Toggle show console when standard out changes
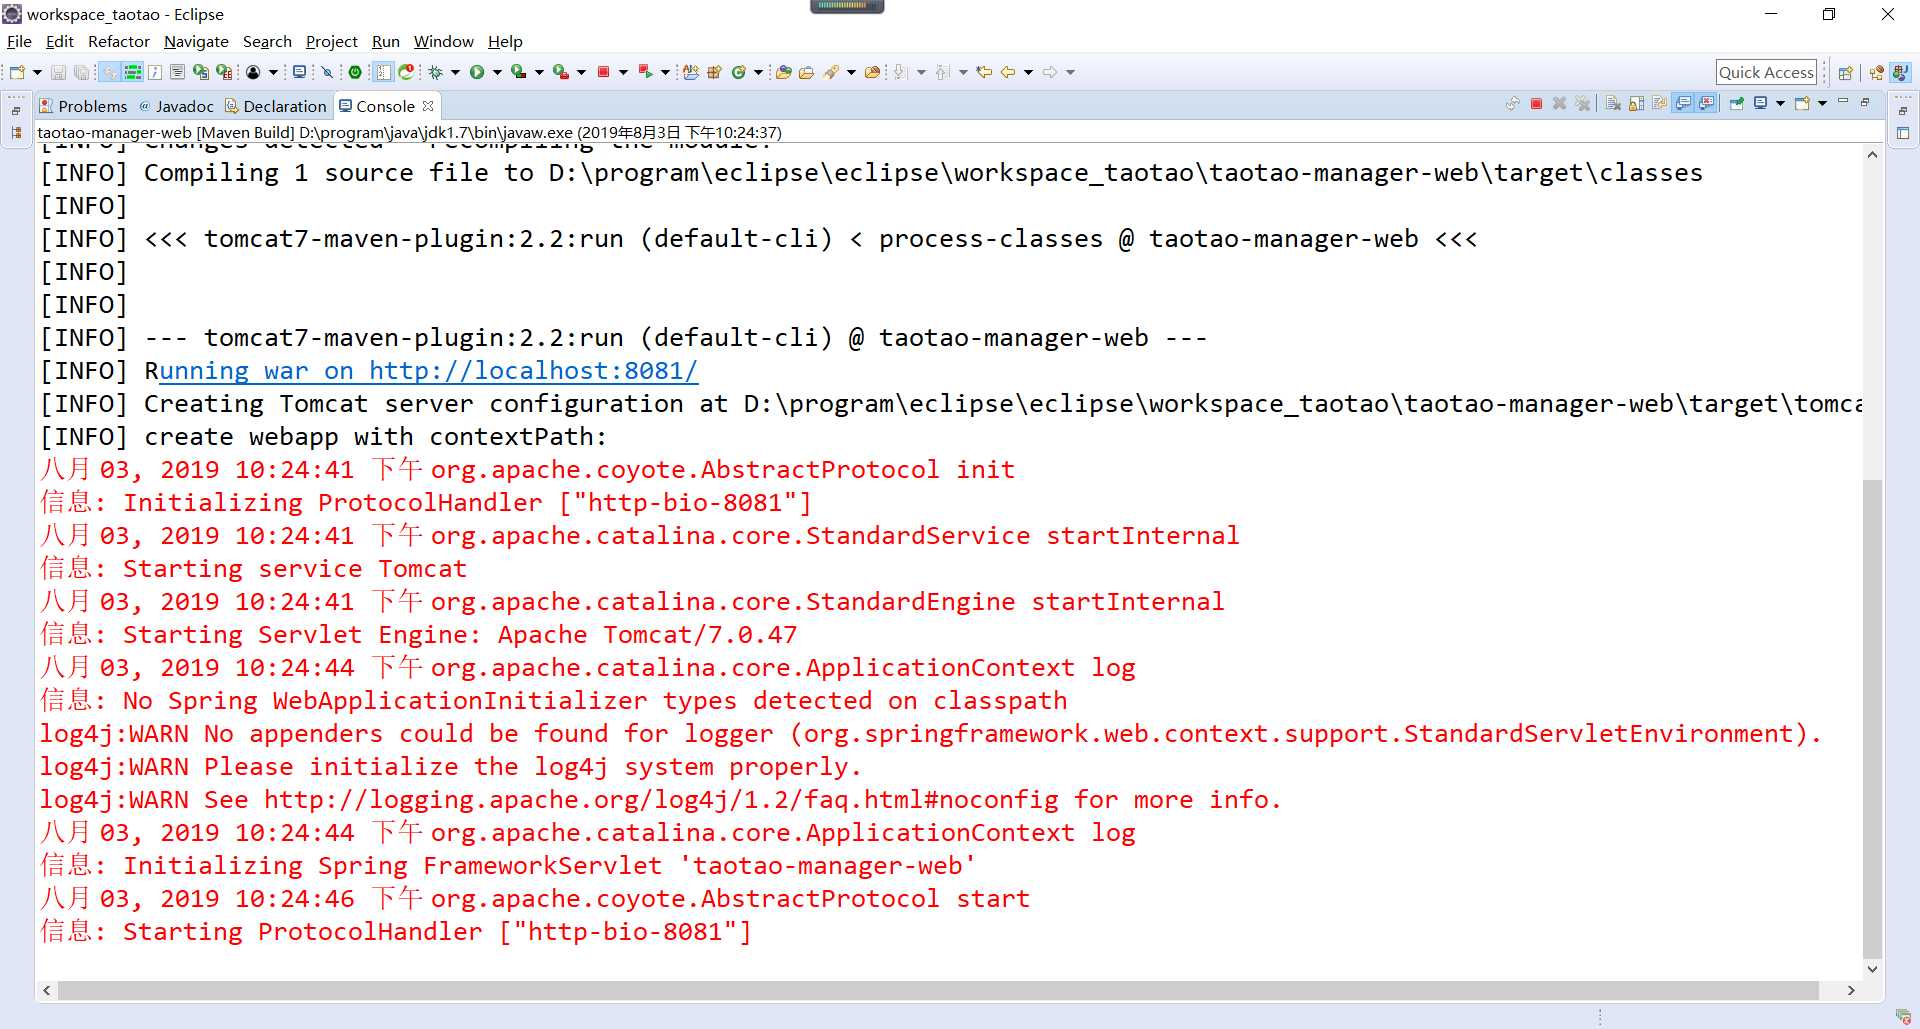 click(1683, 103)
